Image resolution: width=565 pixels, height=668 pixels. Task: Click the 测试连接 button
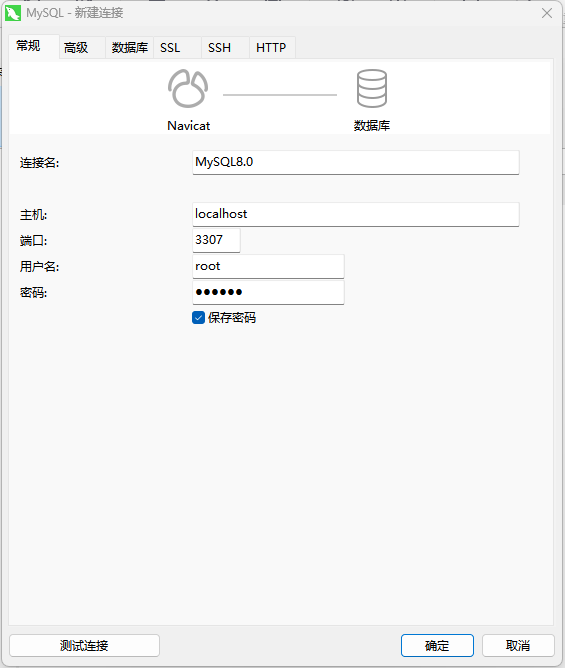coord(84,645)
